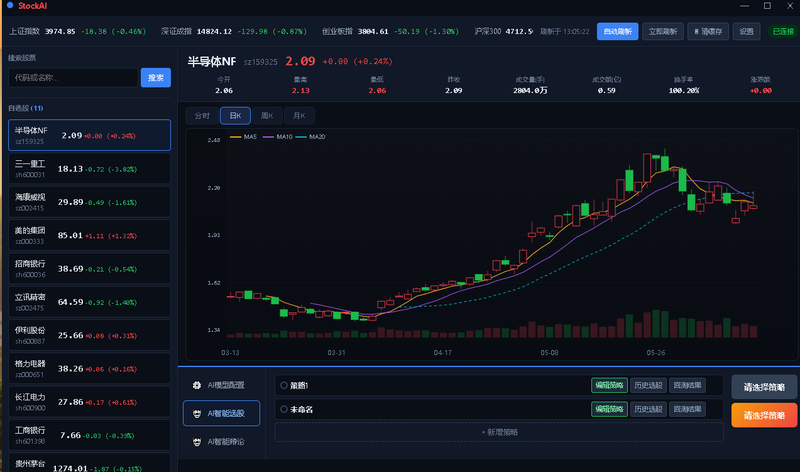Toggle the 自动刷新 auto-refresh button
Image resolution: width=800 pixels, height=472 pixels.
click(x=617, y=32)
